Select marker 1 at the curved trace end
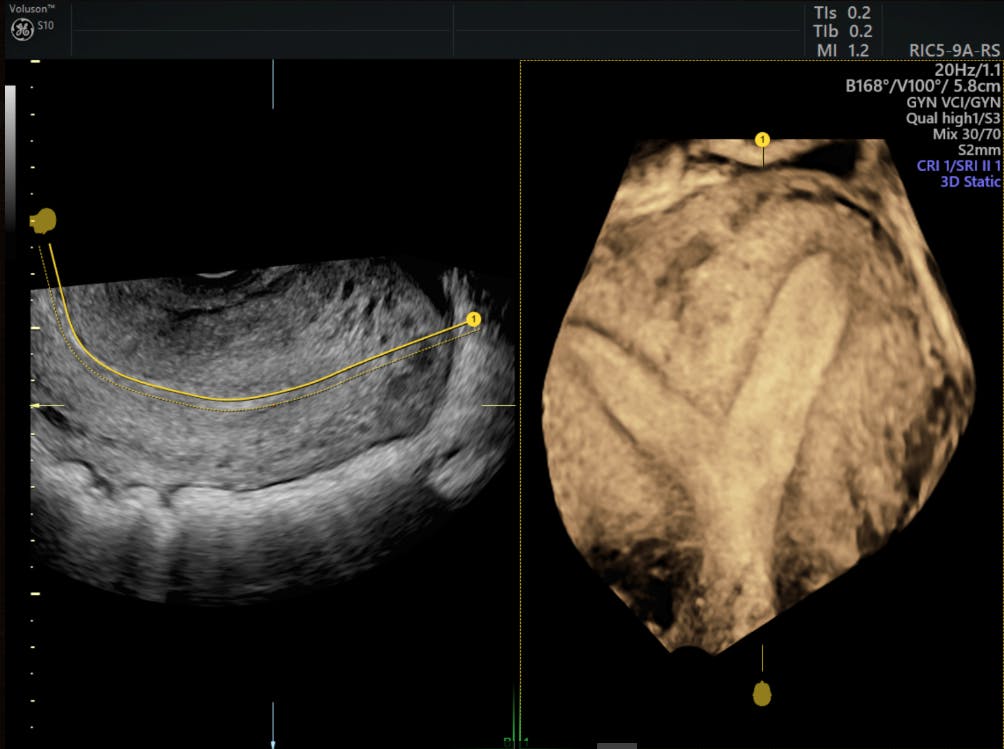The height and width of the screenshot is (749, 1004). pos(473,319)
